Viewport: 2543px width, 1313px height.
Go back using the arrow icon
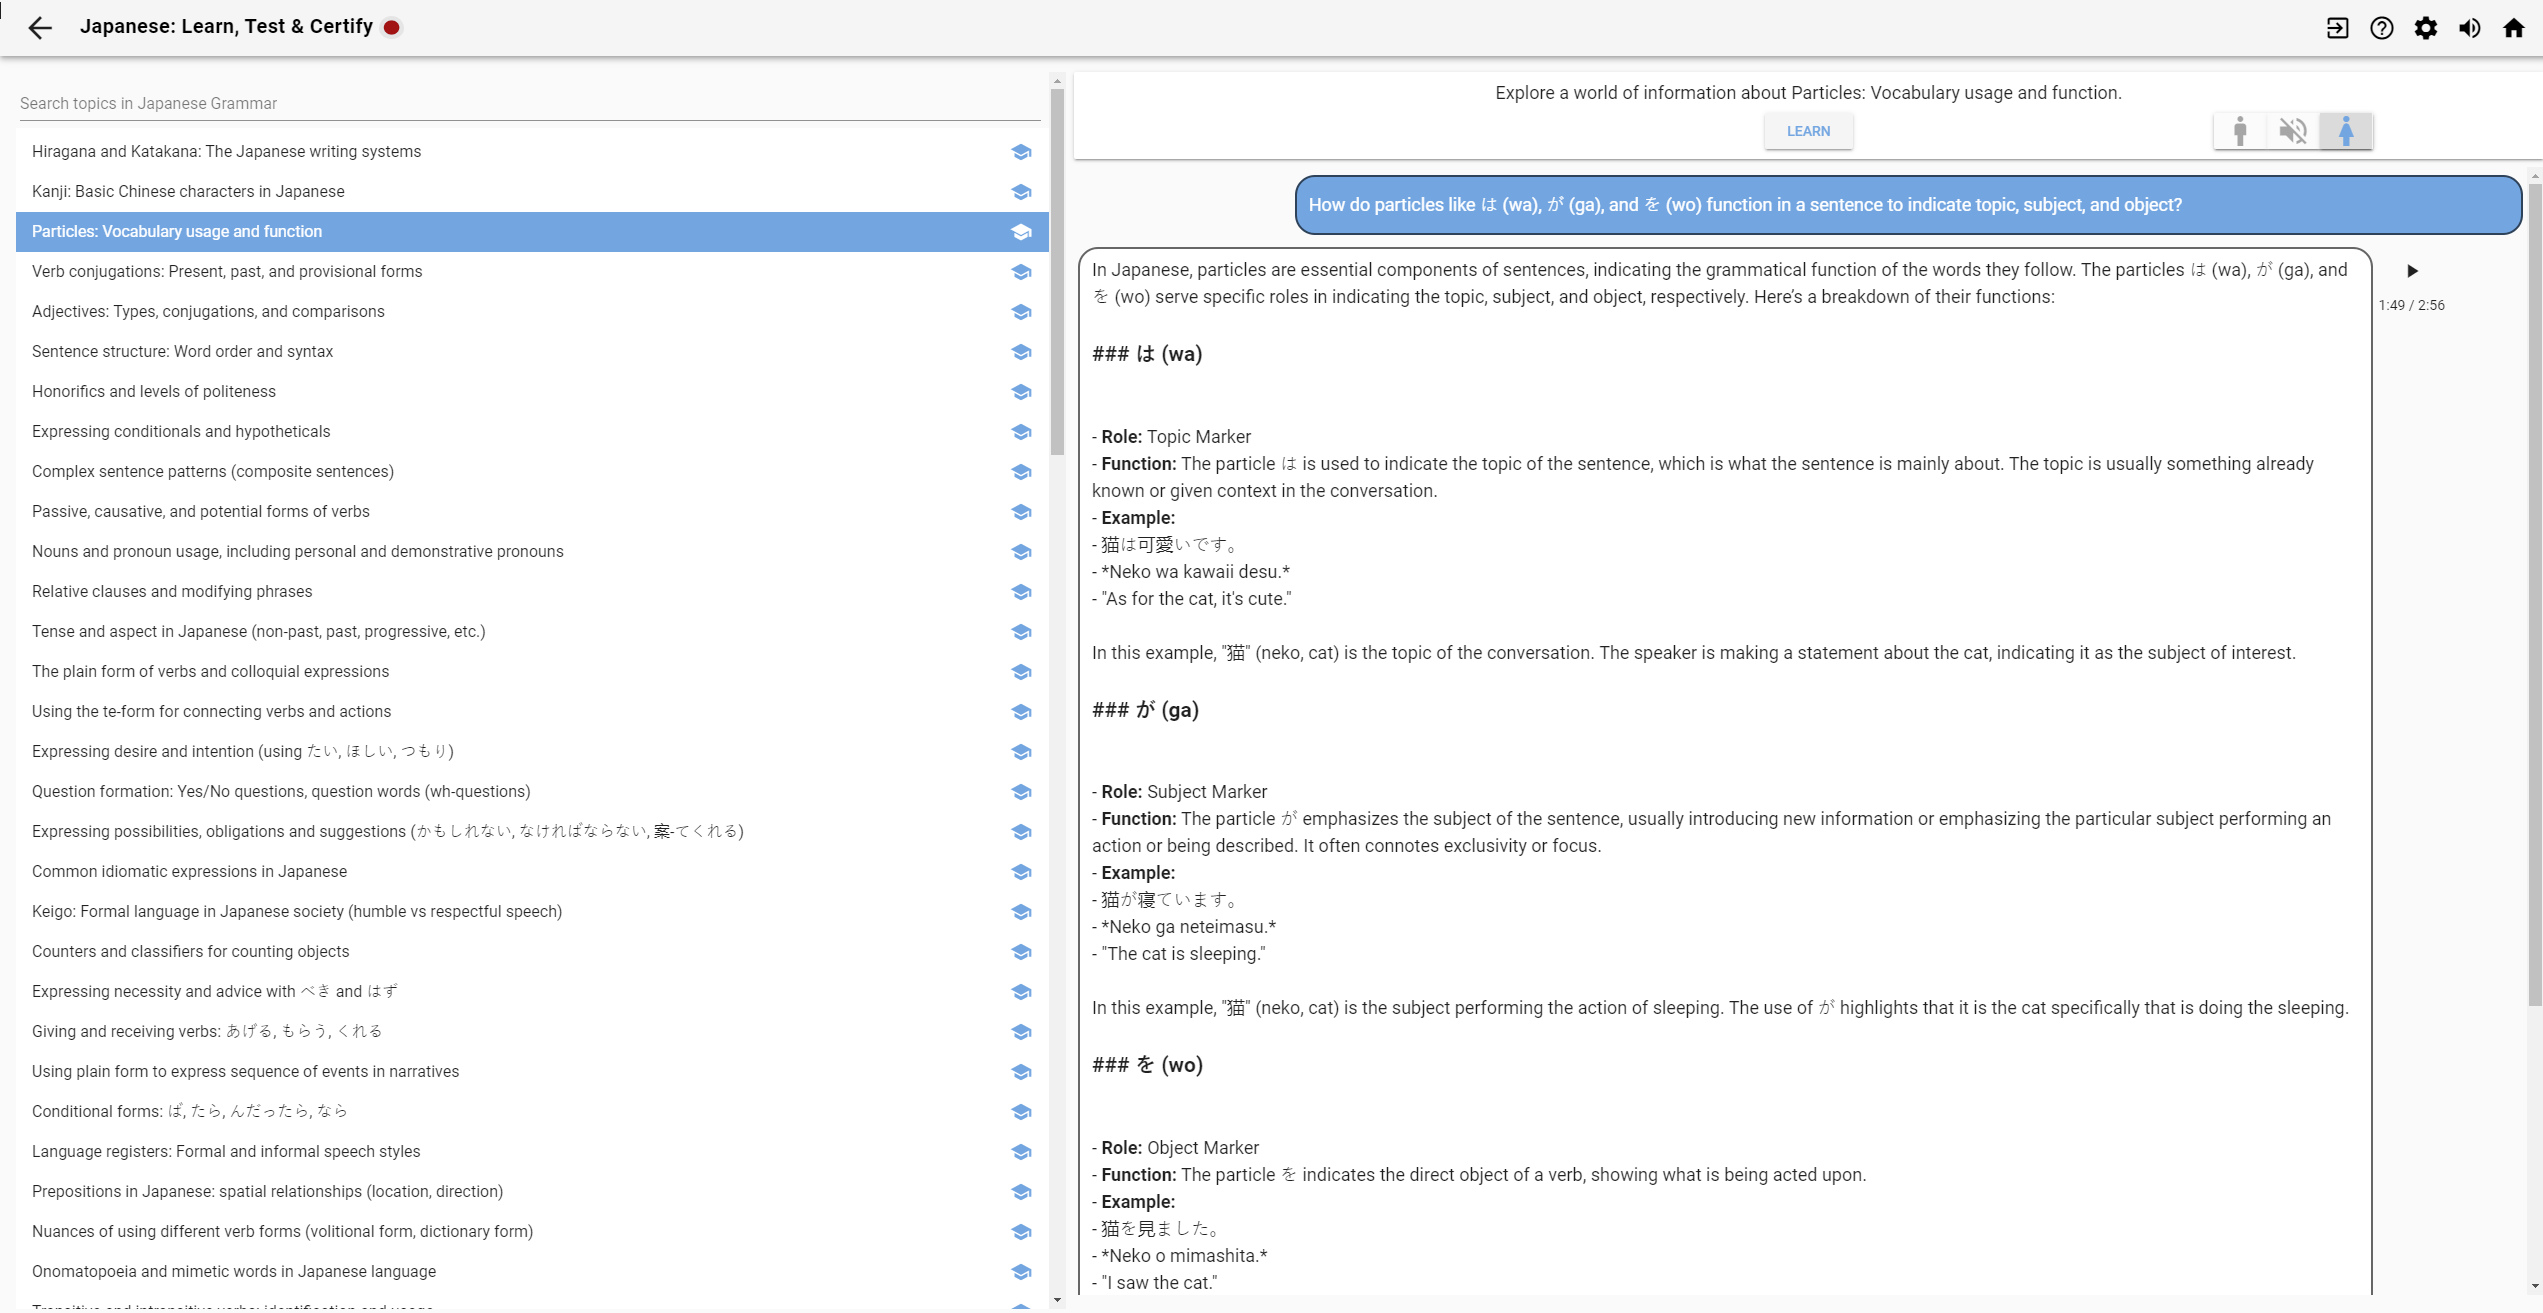click(x=40, y=27)
